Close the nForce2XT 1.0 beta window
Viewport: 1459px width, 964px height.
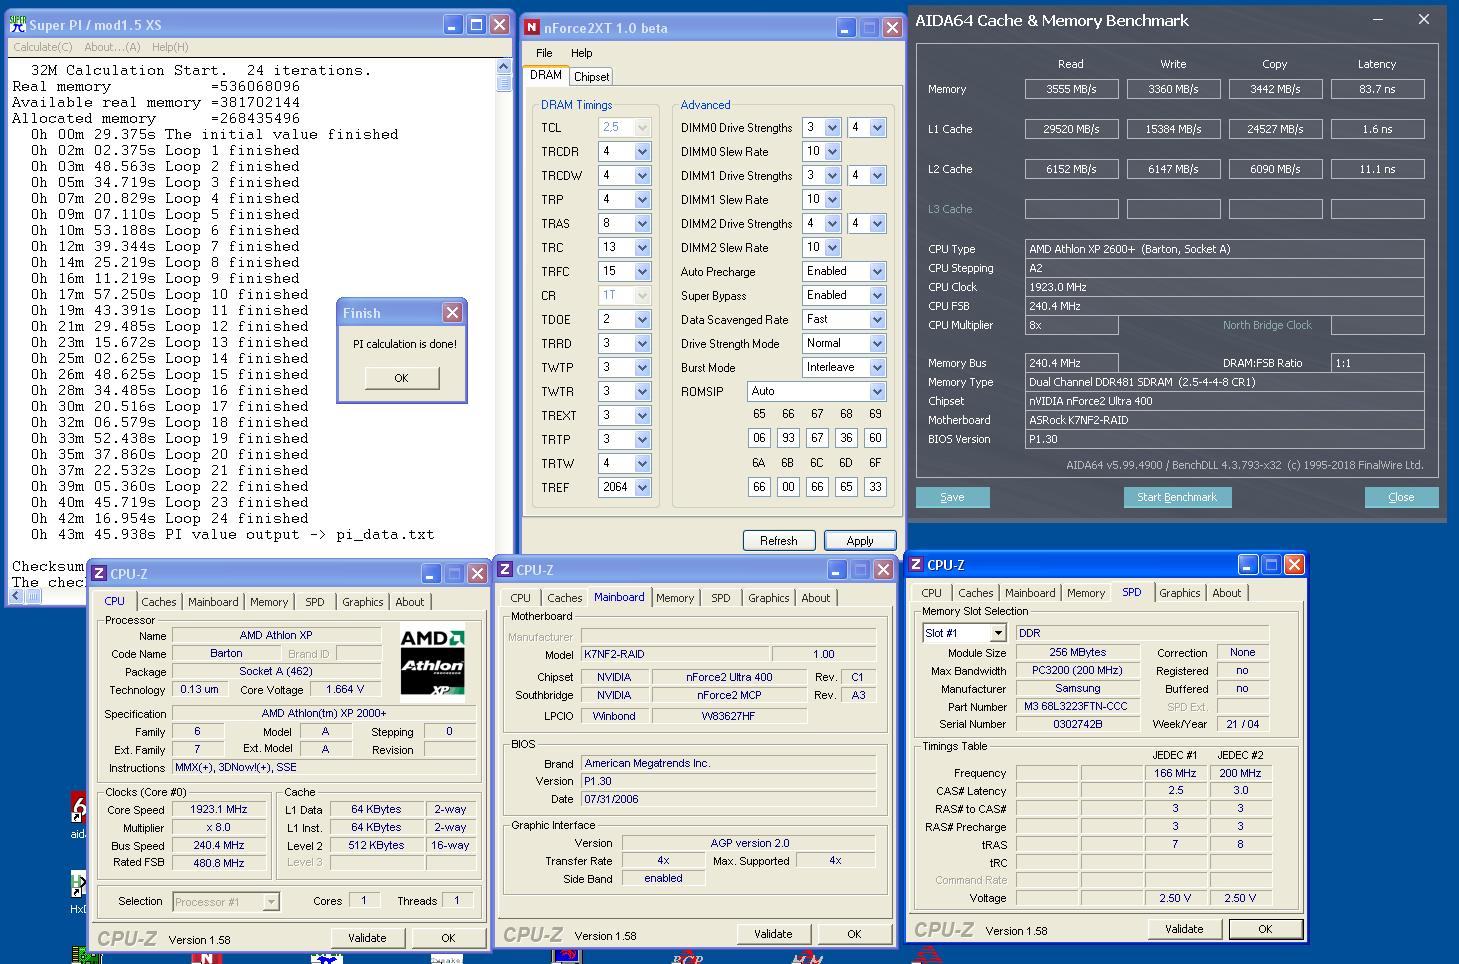pyautogui.click(x=892, y=28)
